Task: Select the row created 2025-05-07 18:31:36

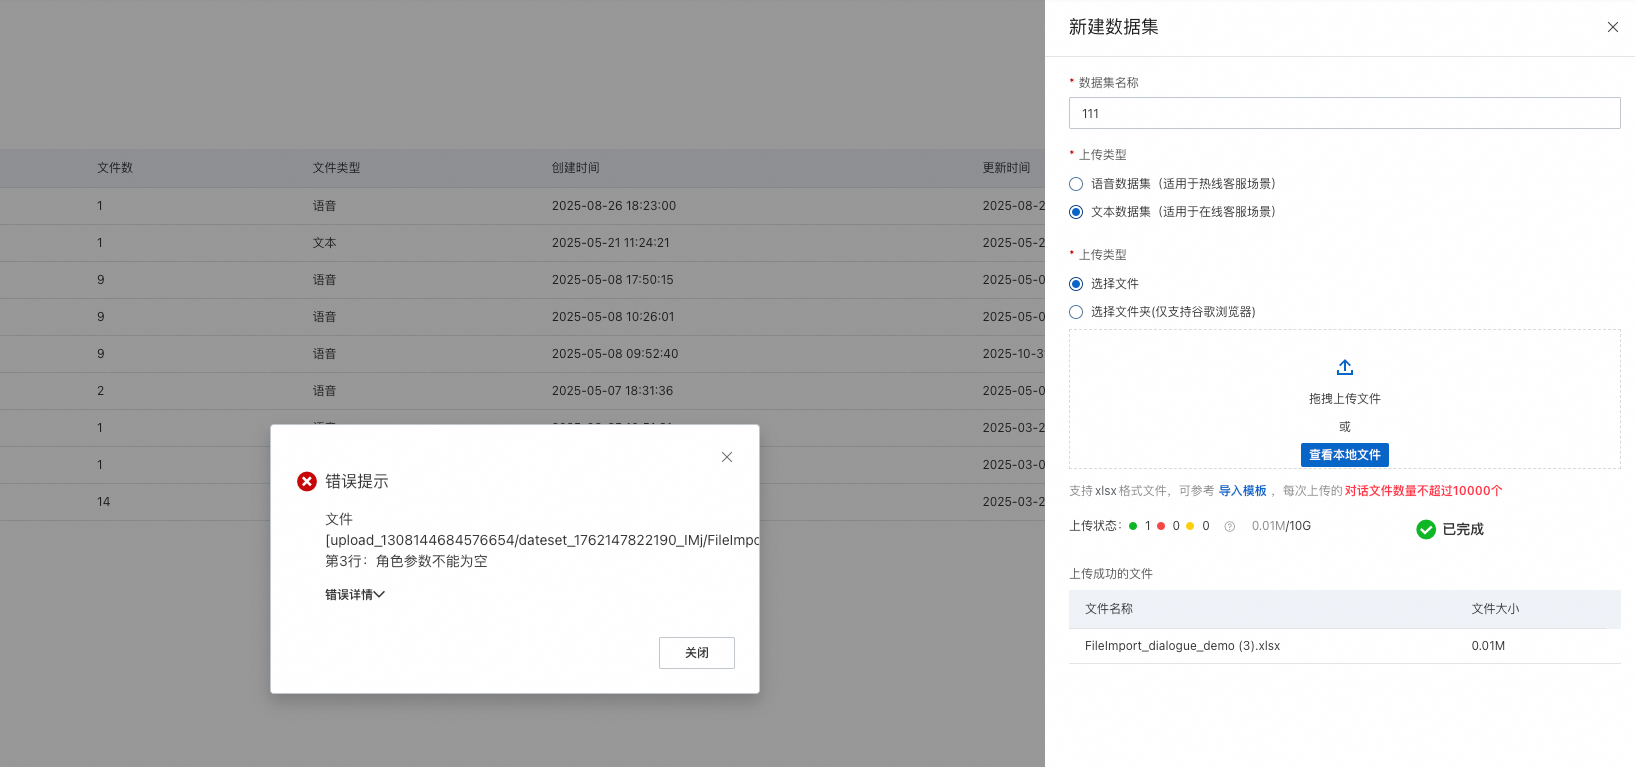Action: click(522, 391)
